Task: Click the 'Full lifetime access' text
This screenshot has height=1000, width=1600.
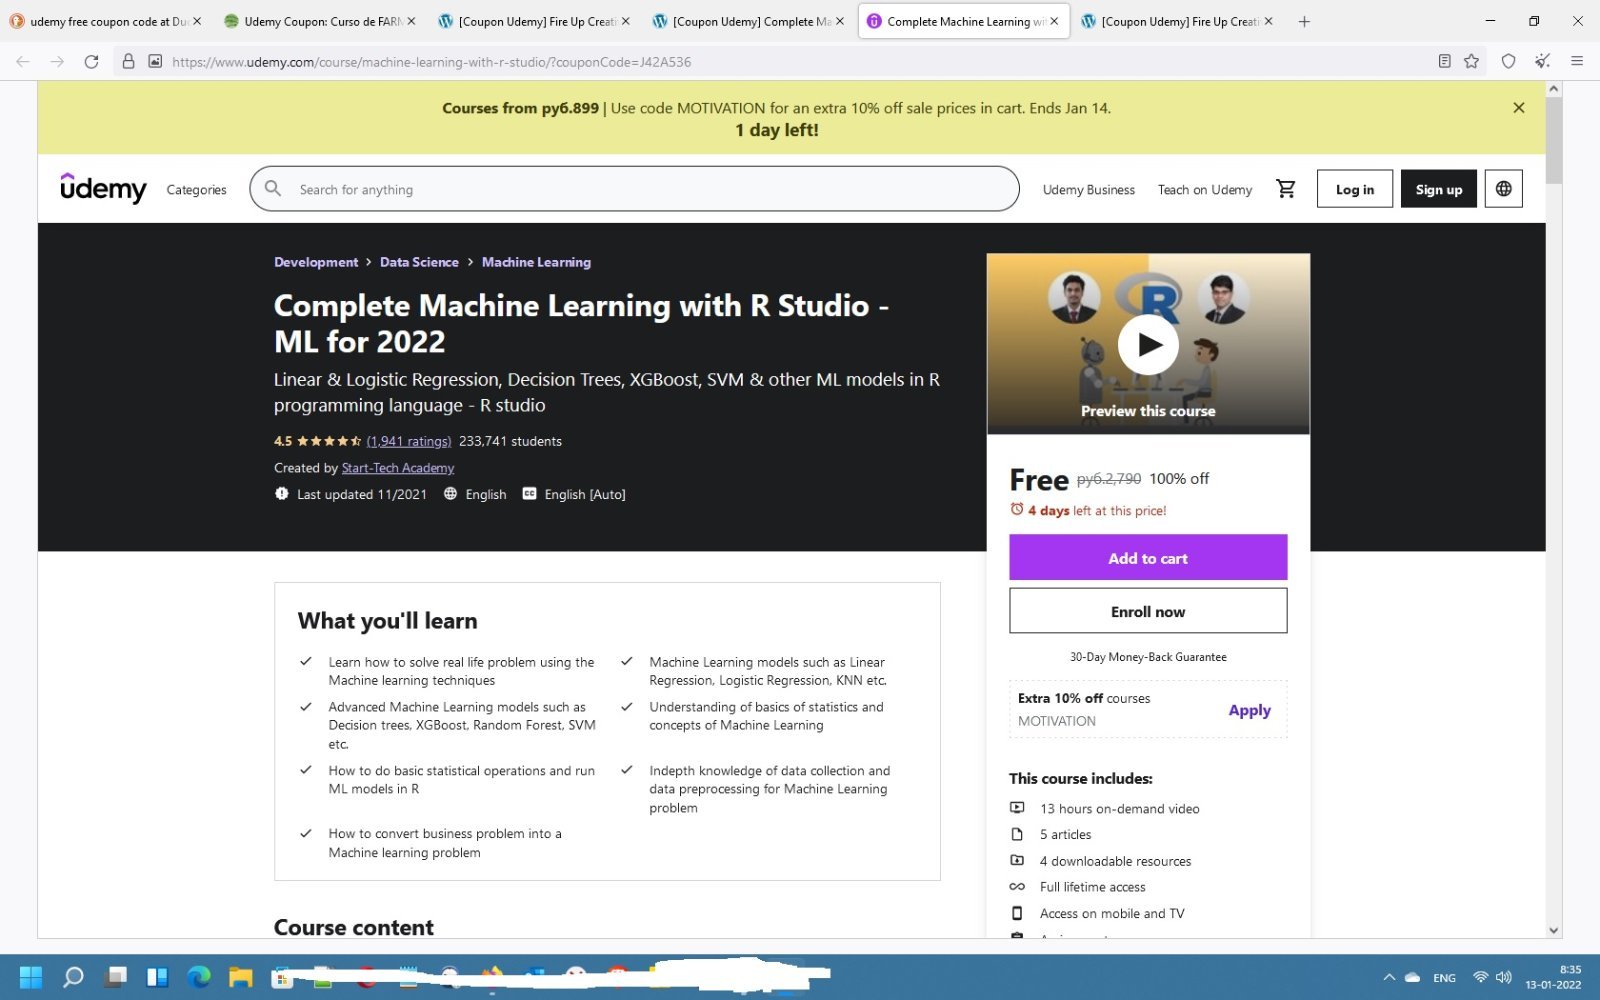Action: tap(1092, 887)
